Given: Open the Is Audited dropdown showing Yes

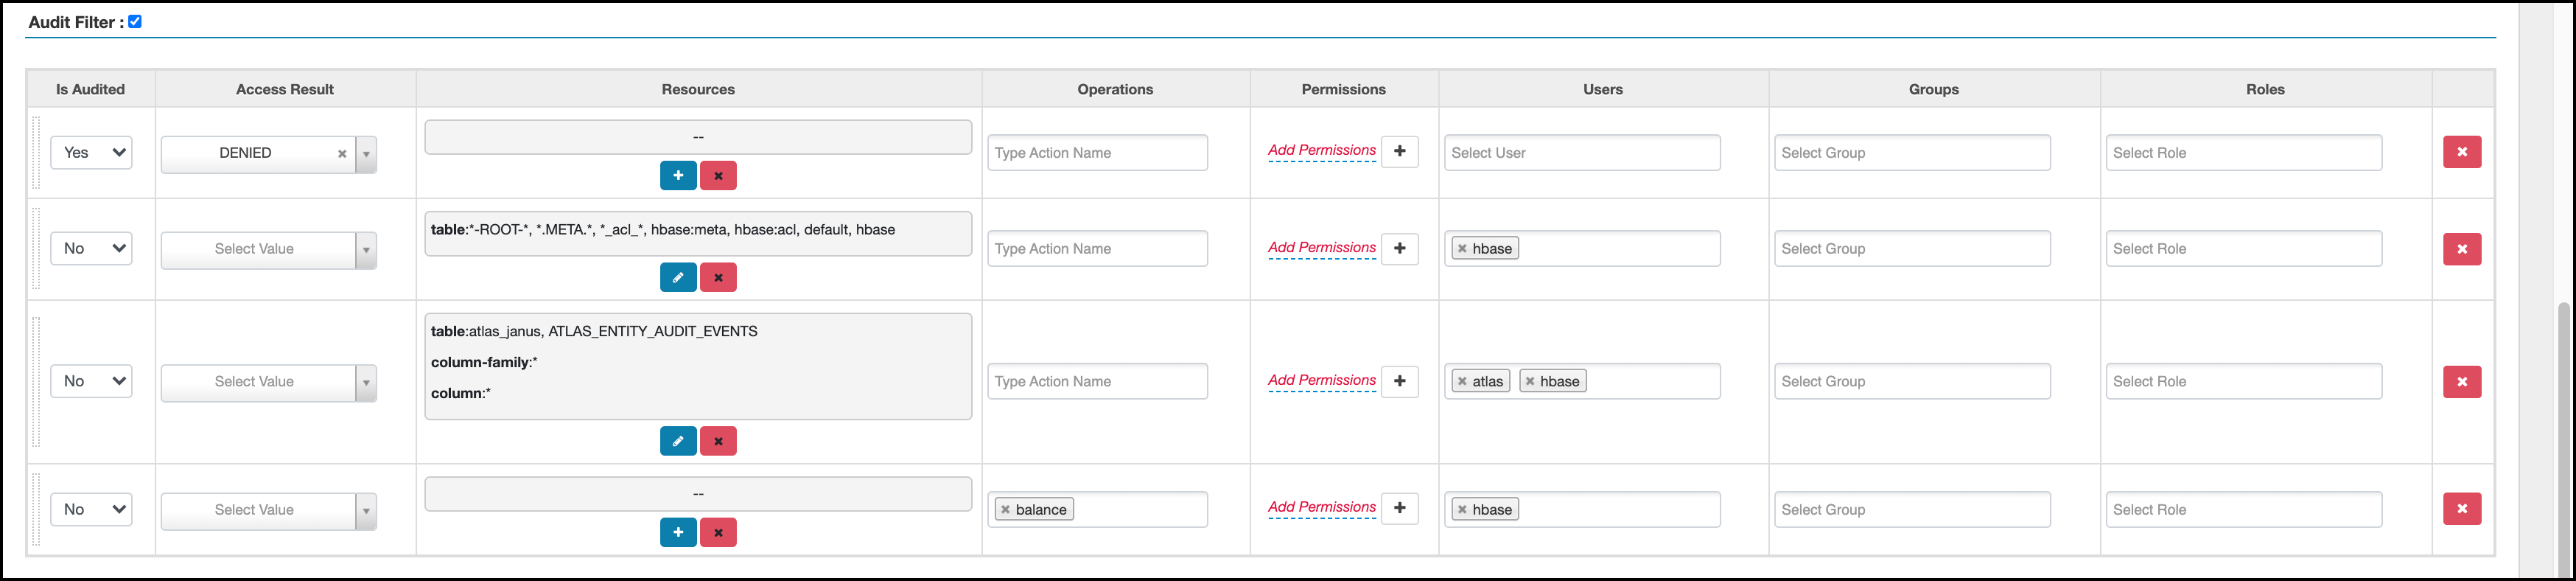Looking at the screenshot, I should click(91, 153).
